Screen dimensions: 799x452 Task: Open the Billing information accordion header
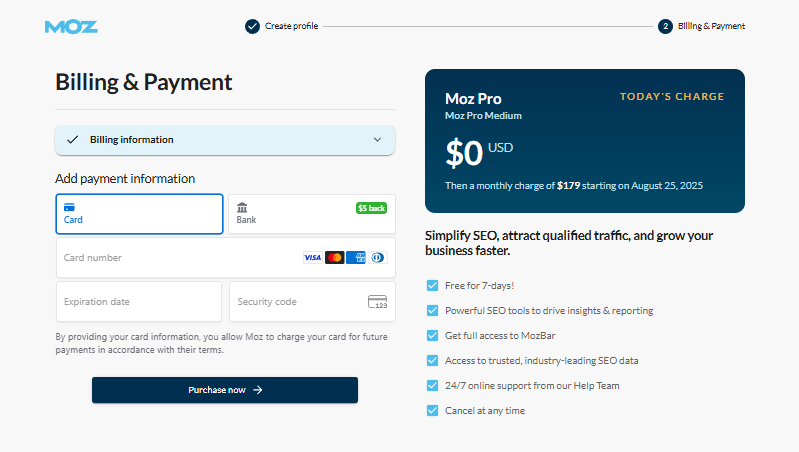click(225, 140)
